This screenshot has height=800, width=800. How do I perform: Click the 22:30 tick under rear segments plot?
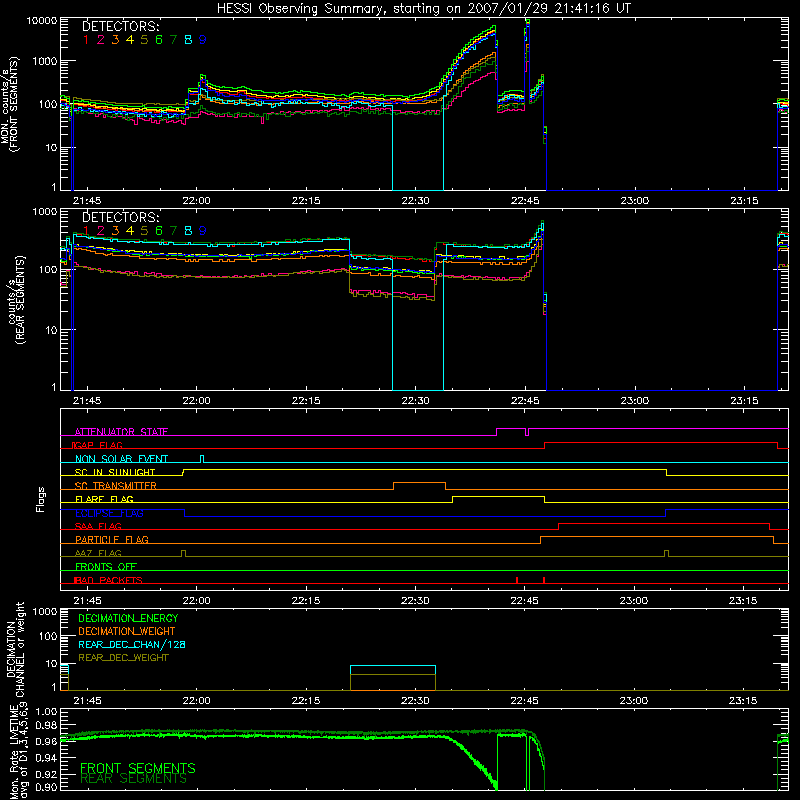415,401
